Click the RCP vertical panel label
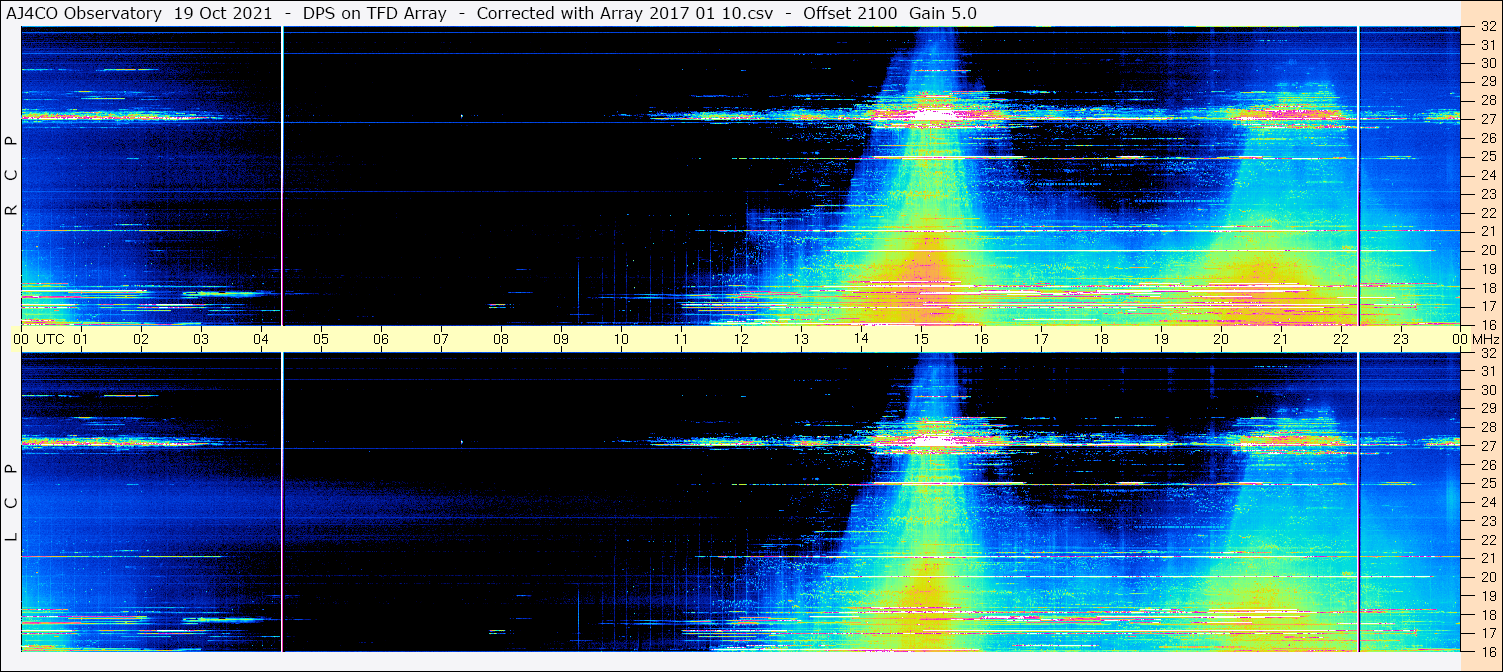 point(11,175)
